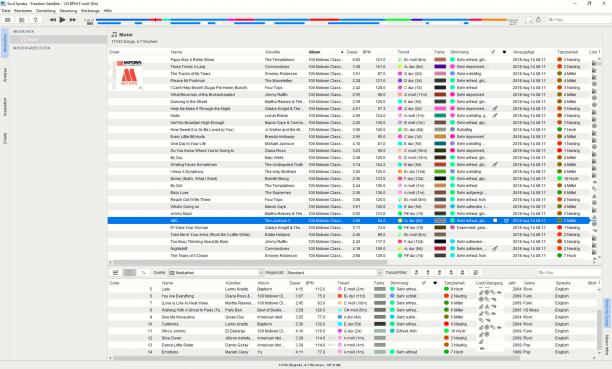The width and height of the screenshot is (612, 369).
Task: Sort the upper table by the BPM column
Action: [x=366, y=52]
